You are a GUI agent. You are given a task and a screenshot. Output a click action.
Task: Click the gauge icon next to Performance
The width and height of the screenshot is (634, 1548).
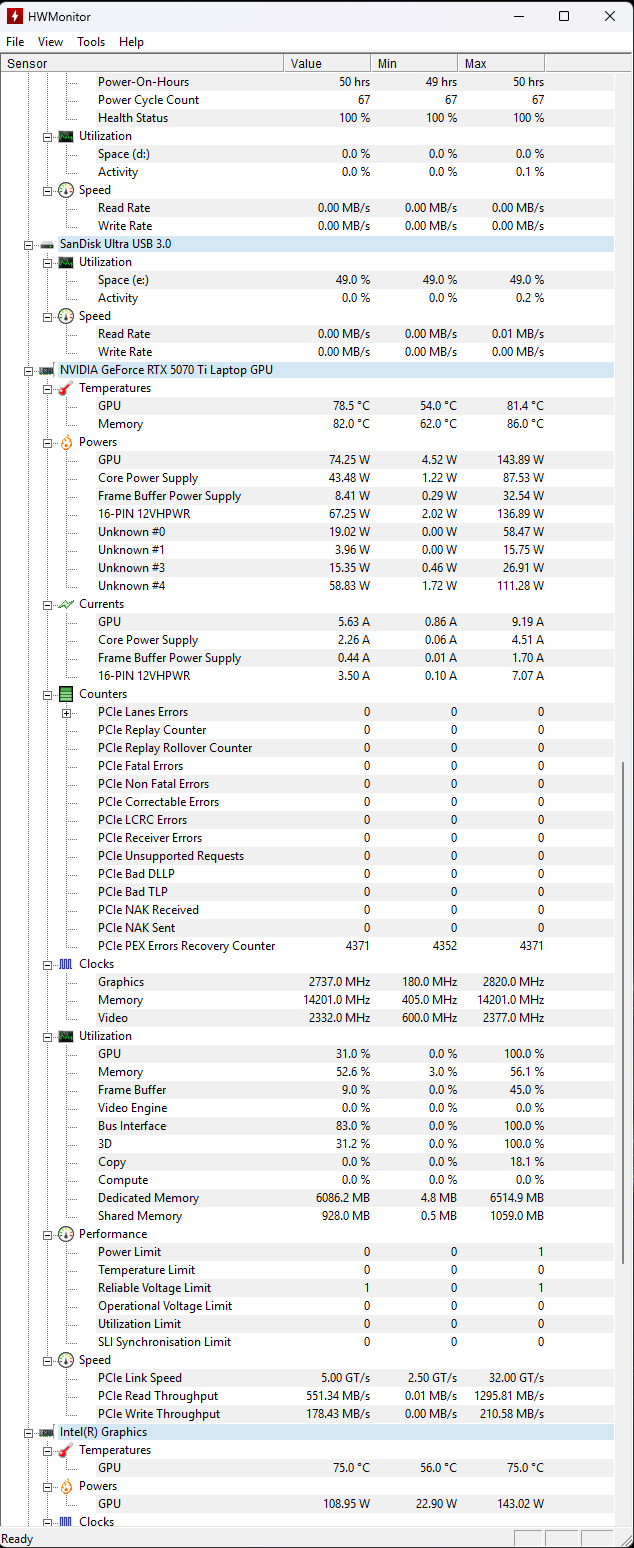(x=66, y=1234)
